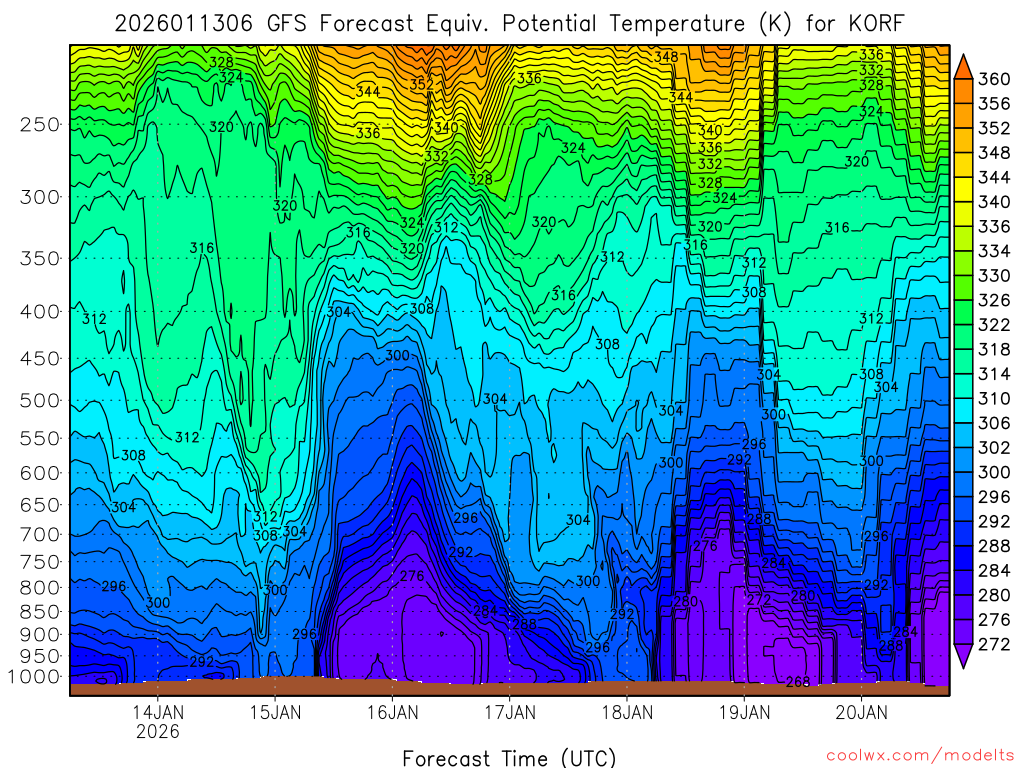1024x768 pixels.
Task: Click the 326 value on the color legend
Action: point(994,300)
